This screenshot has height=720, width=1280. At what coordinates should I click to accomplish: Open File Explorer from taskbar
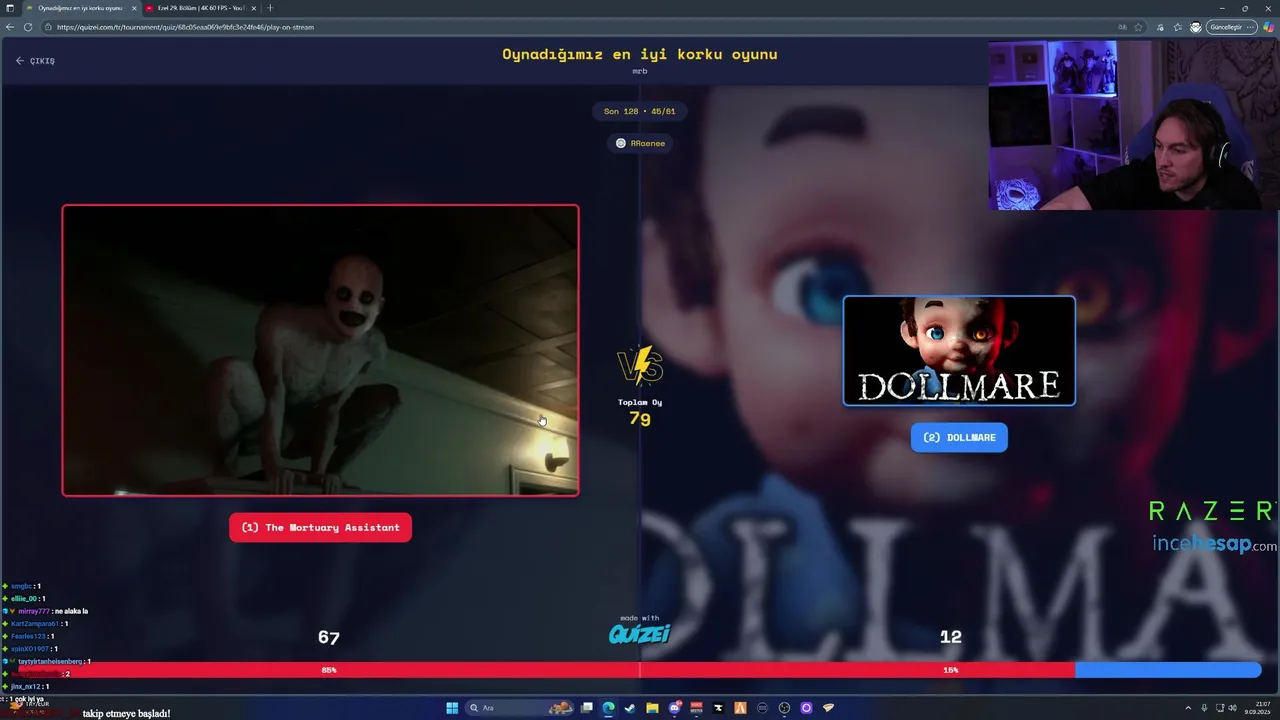point(652,708)
